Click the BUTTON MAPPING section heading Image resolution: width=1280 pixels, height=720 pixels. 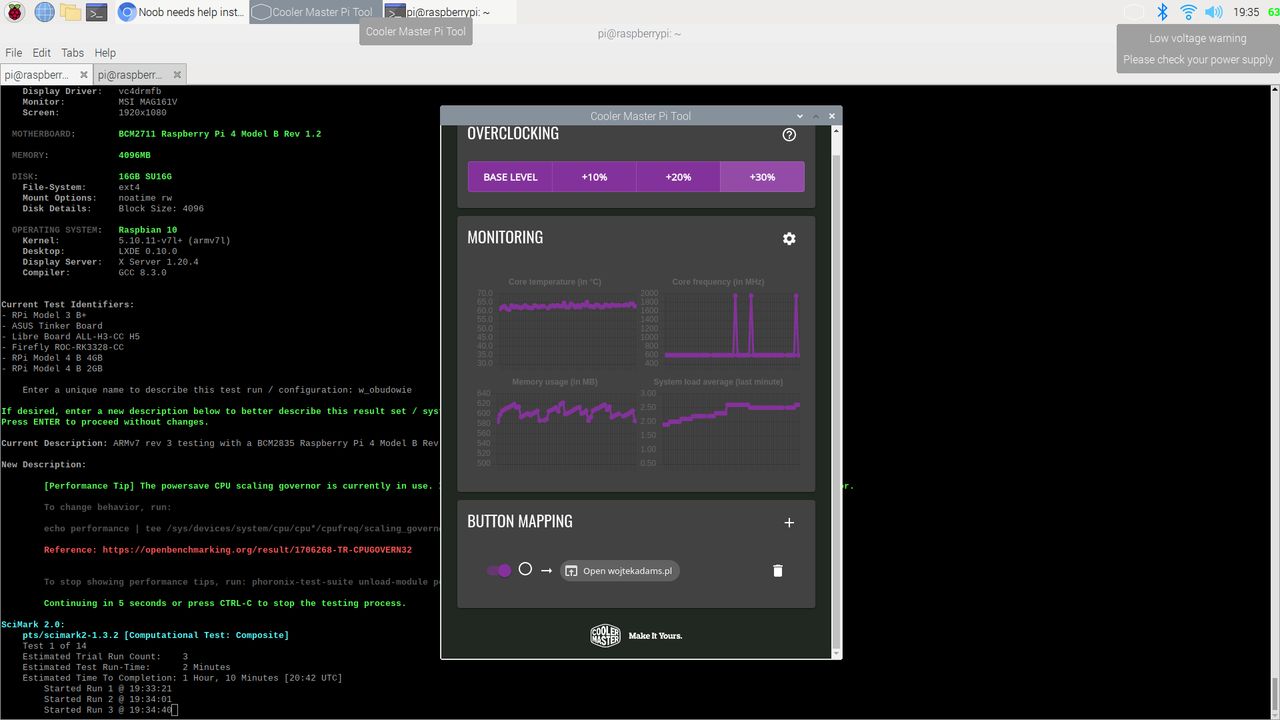(520, 522)
